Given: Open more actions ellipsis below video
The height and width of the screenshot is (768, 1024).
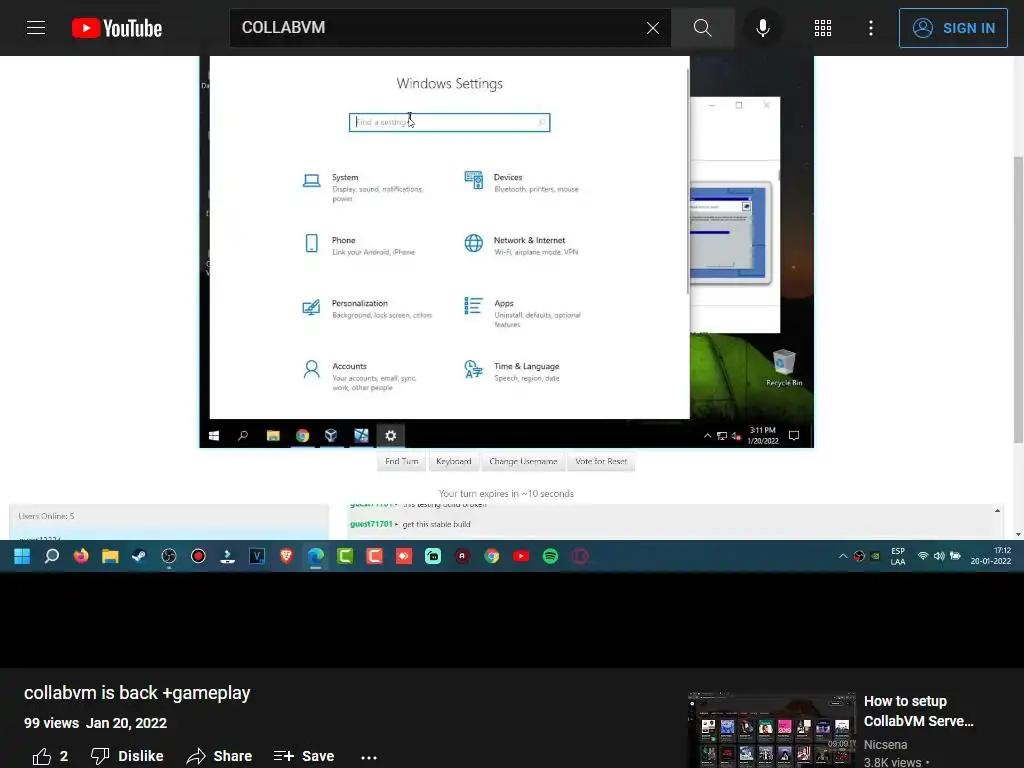Looking at the screenshot, I should click(x=369, y=757).
